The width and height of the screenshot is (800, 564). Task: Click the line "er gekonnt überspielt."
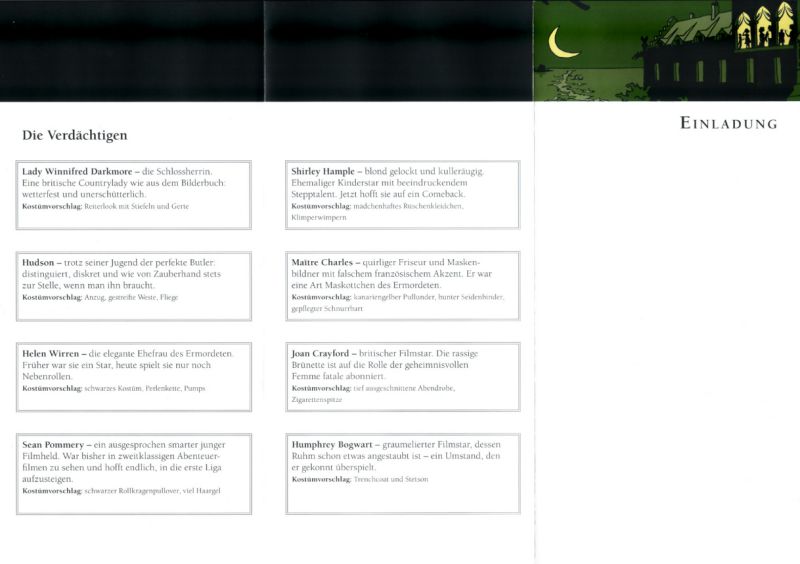[334, 467]
